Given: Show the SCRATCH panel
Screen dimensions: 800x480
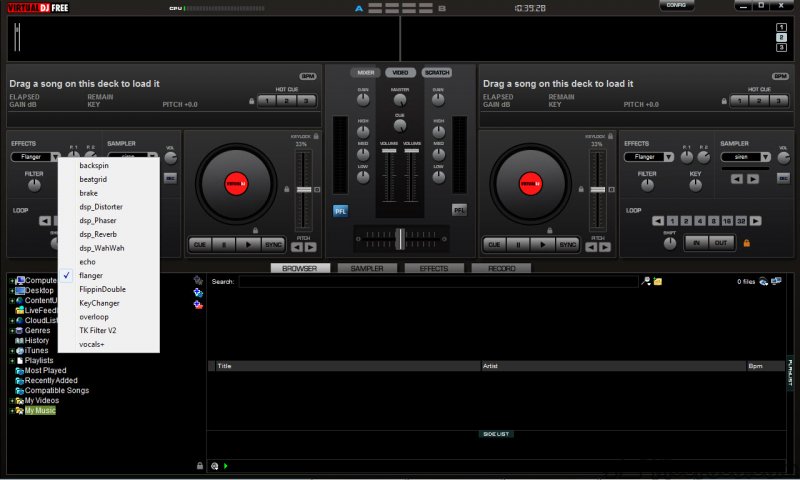Looking at the screenshot, I should 437,72.
